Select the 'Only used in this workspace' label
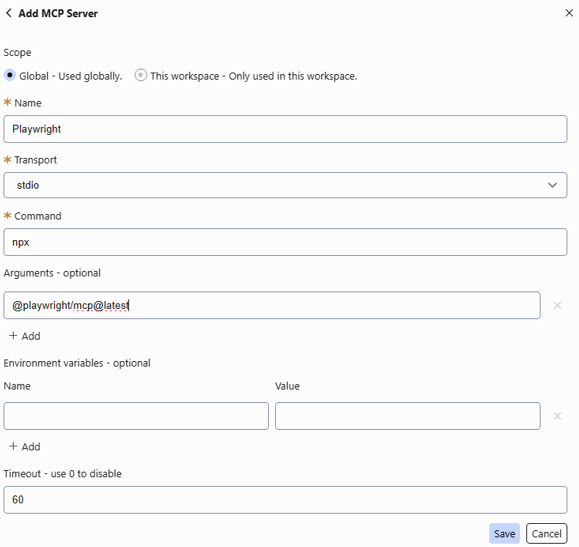The image size is (579, 547). [x=293, y=76]
